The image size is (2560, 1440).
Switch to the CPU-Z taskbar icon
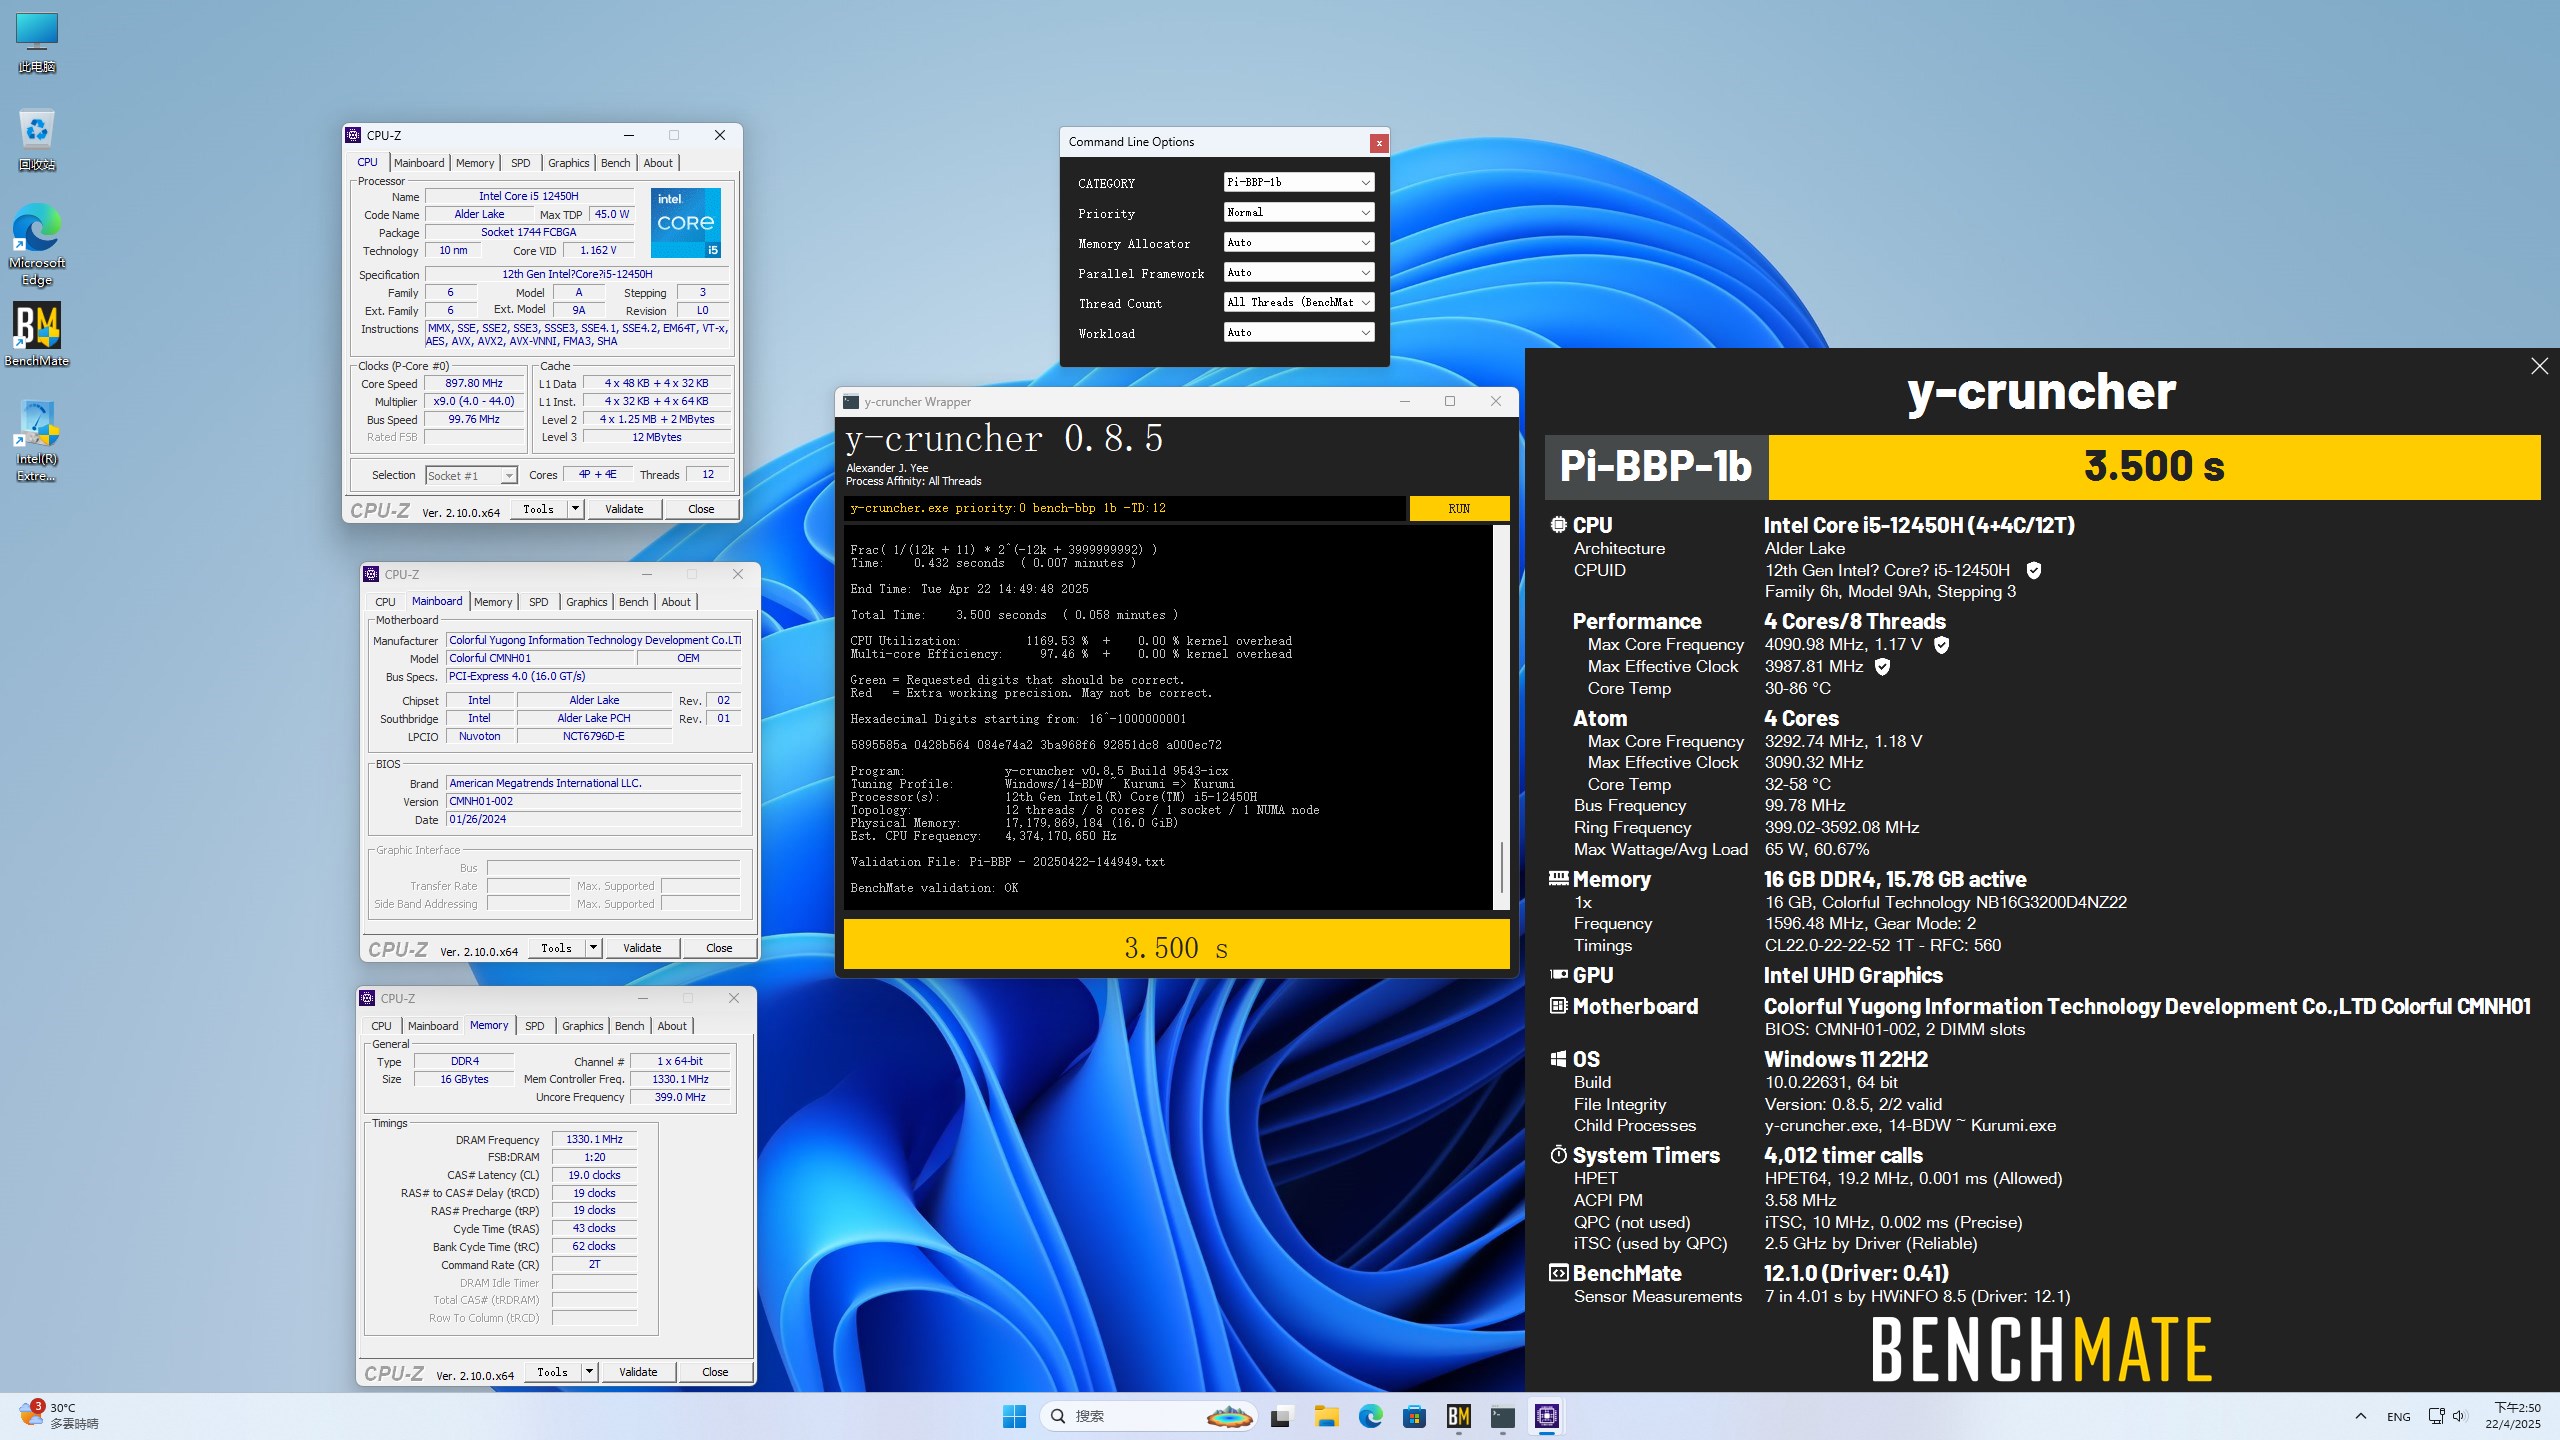[x=1546, y=1416]
